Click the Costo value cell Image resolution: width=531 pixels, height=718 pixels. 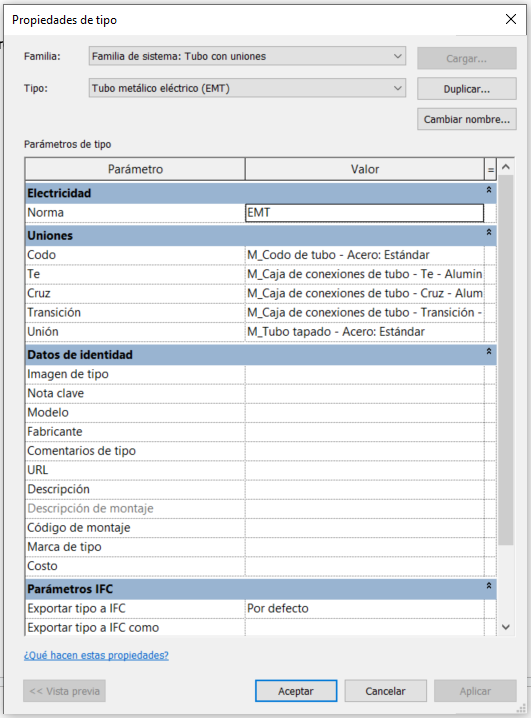click(x=364, y=566)
